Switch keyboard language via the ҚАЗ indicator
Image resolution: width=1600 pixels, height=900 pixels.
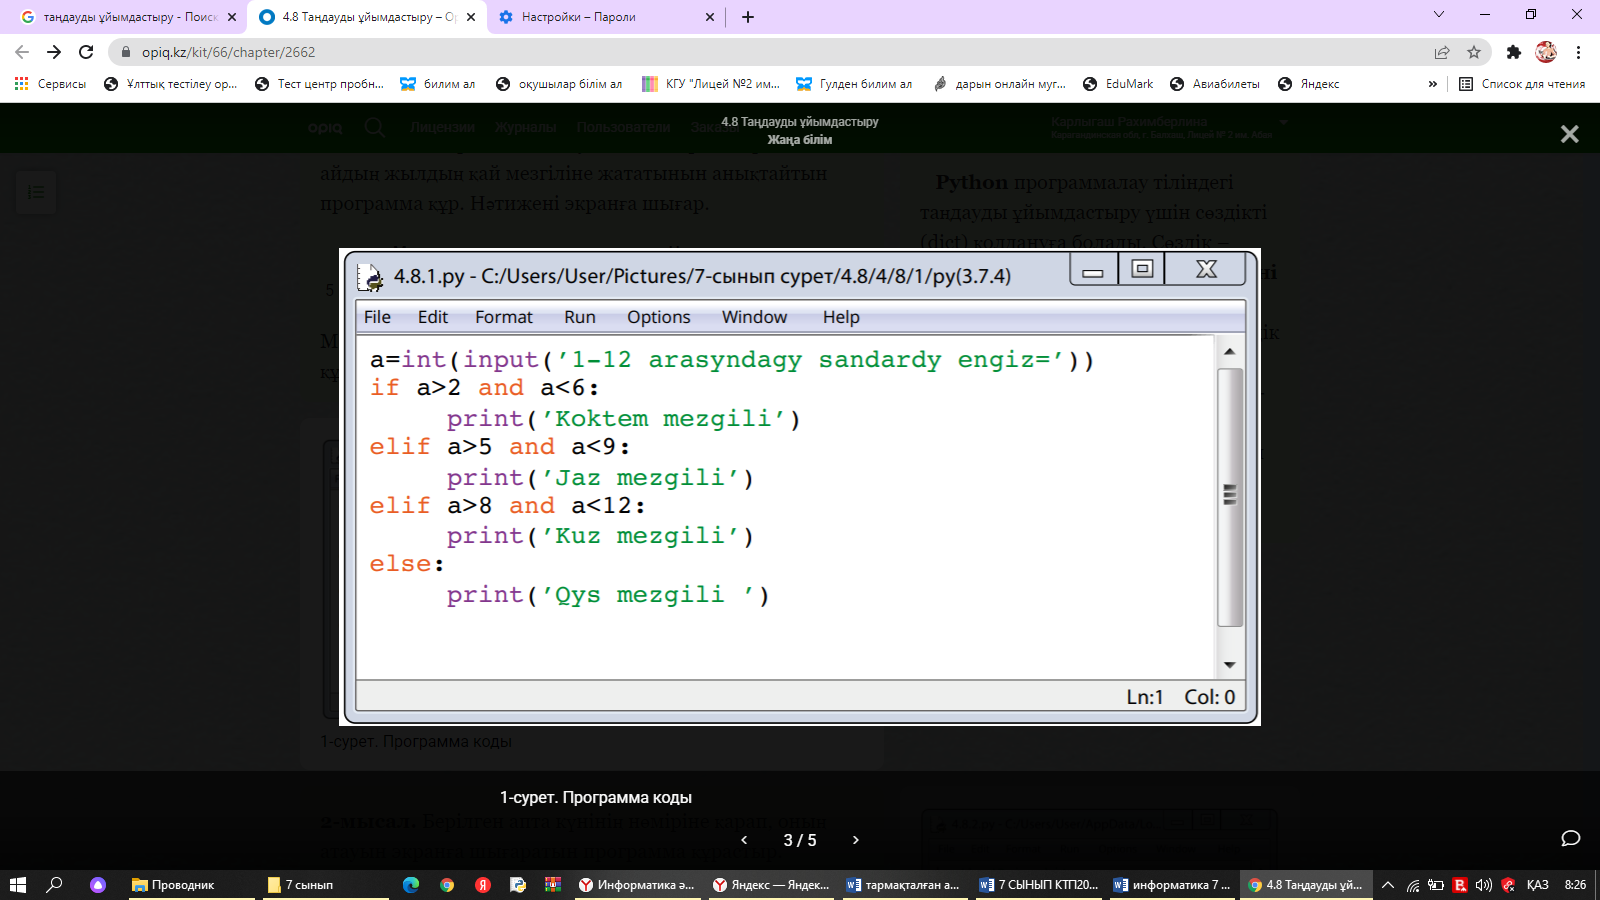coord(1537,885)
